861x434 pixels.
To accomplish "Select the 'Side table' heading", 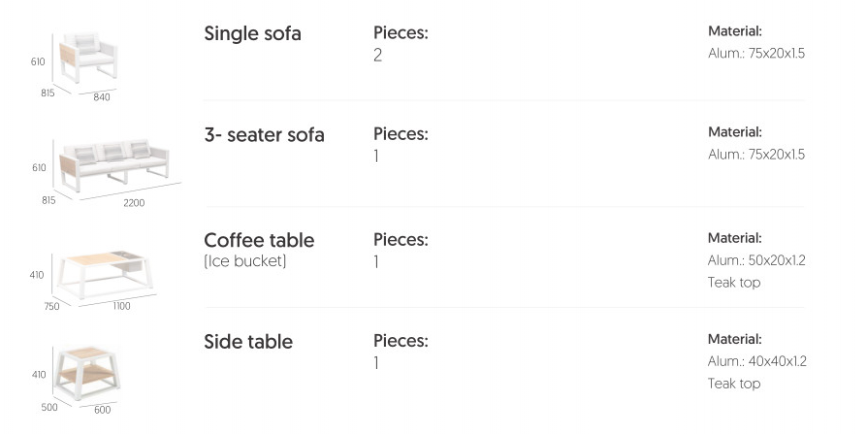I will point(248,342).
